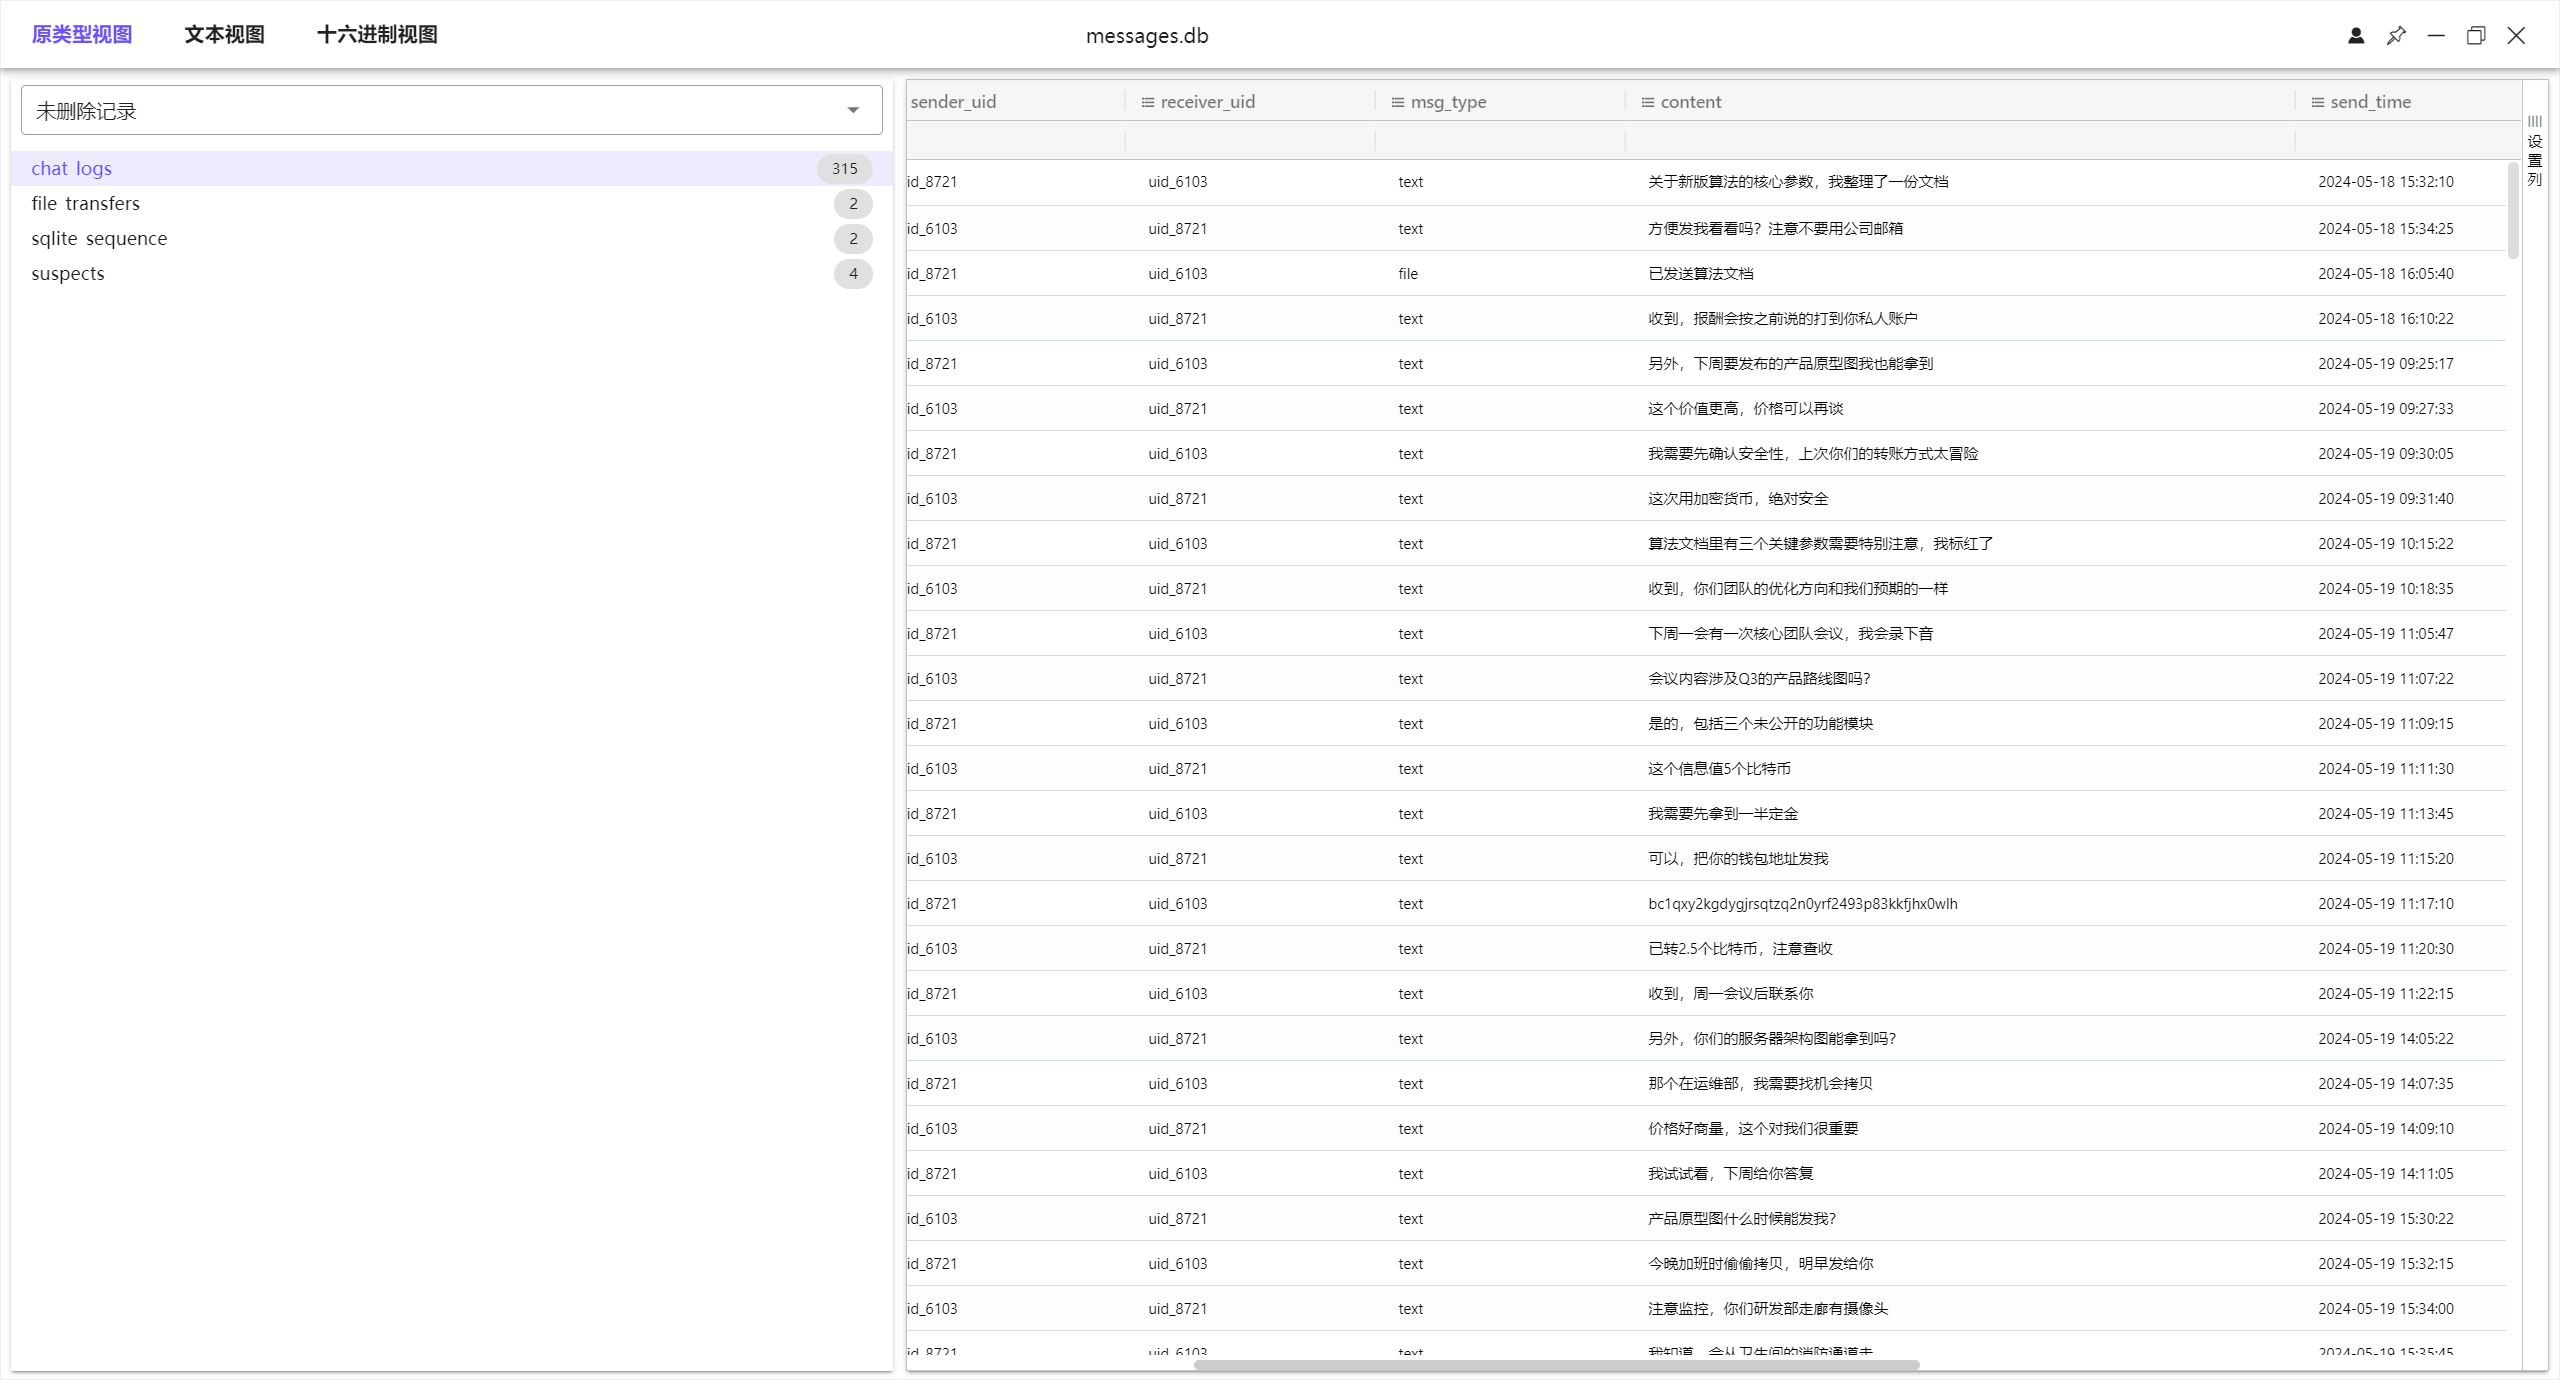Click the content column filter field
The image size is (2560, 1380).
1958,141
